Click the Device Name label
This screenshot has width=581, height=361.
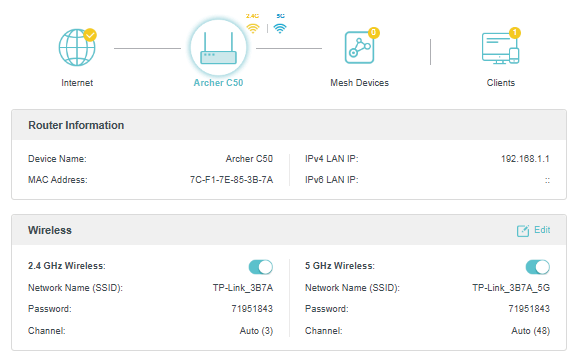57,159
